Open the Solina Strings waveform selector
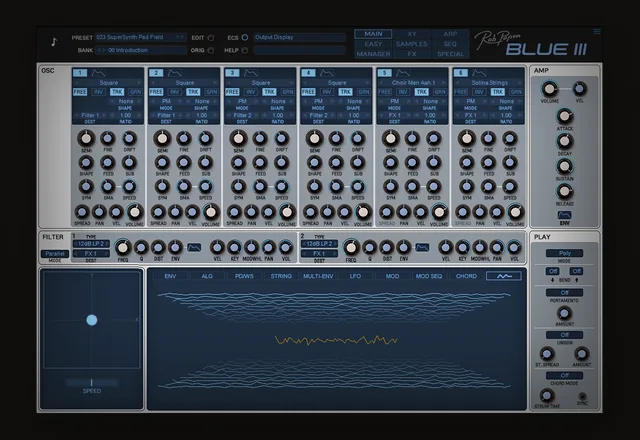640x440 pixels. [489, 82]
